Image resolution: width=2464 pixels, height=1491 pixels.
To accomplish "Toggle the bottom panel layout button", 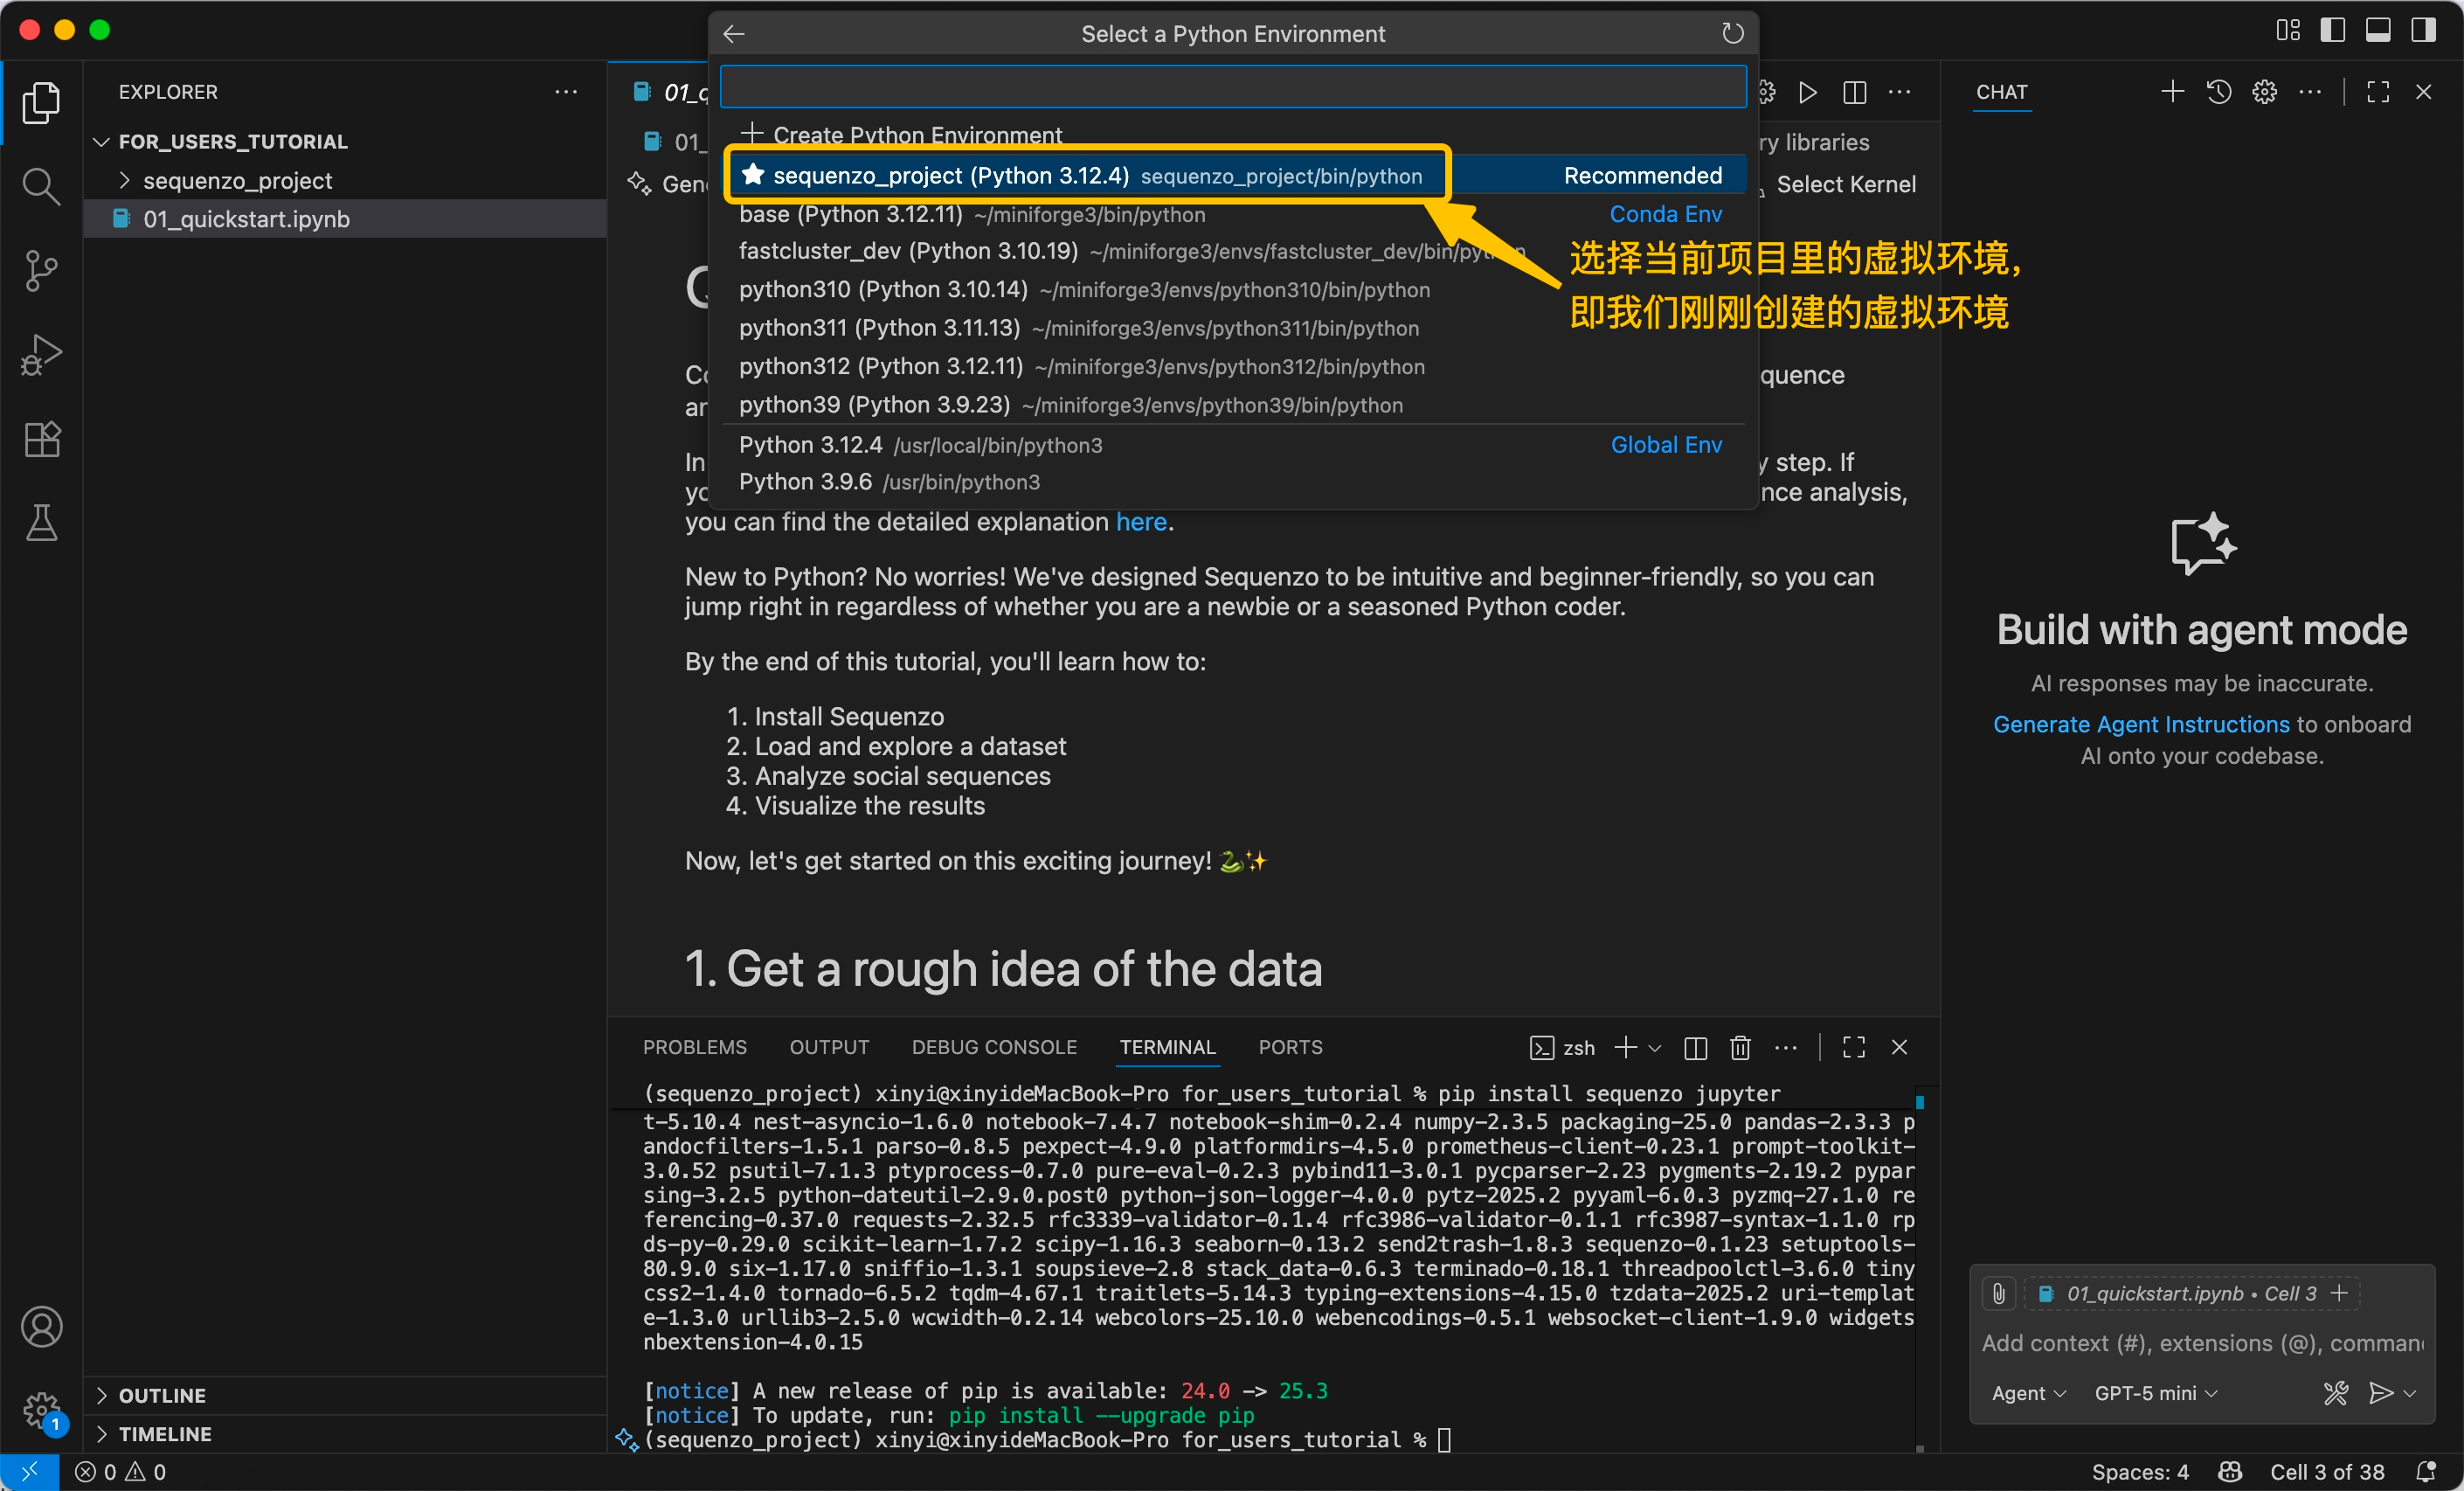I will 2378,30.
